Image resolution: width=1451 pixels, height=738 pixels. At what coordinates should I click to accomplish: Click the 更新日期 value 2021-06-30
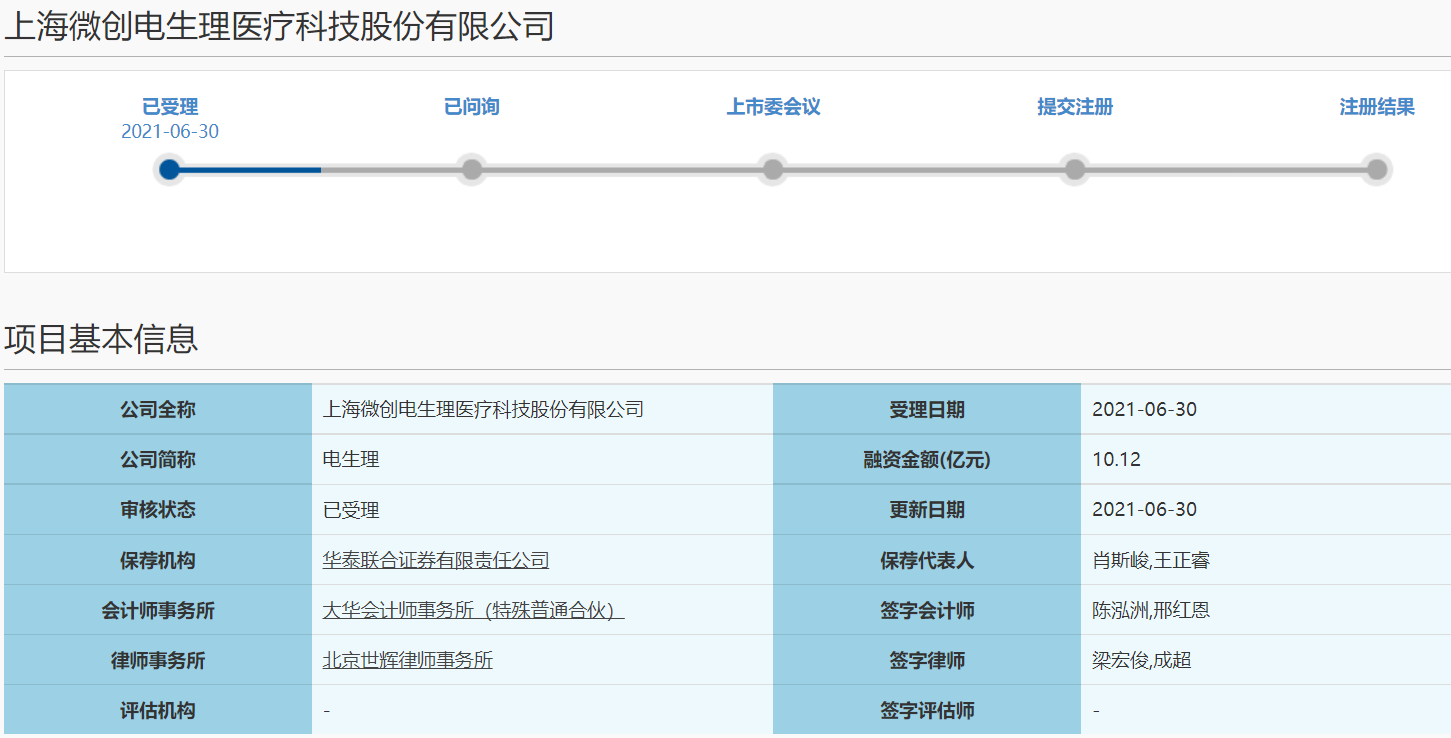click(1144, 510)
